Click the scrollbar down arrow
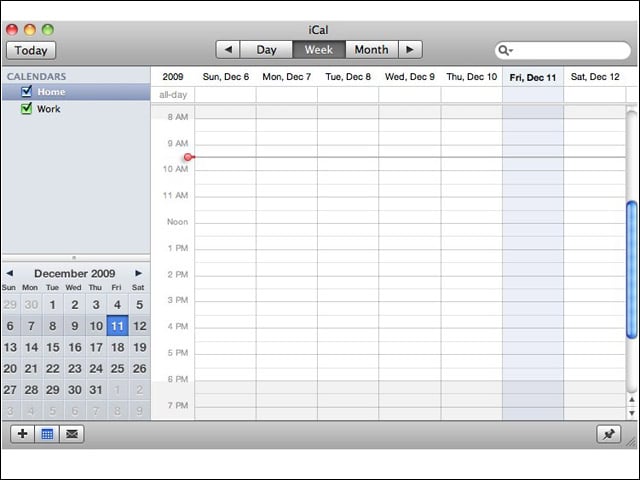 coord(632,413)
